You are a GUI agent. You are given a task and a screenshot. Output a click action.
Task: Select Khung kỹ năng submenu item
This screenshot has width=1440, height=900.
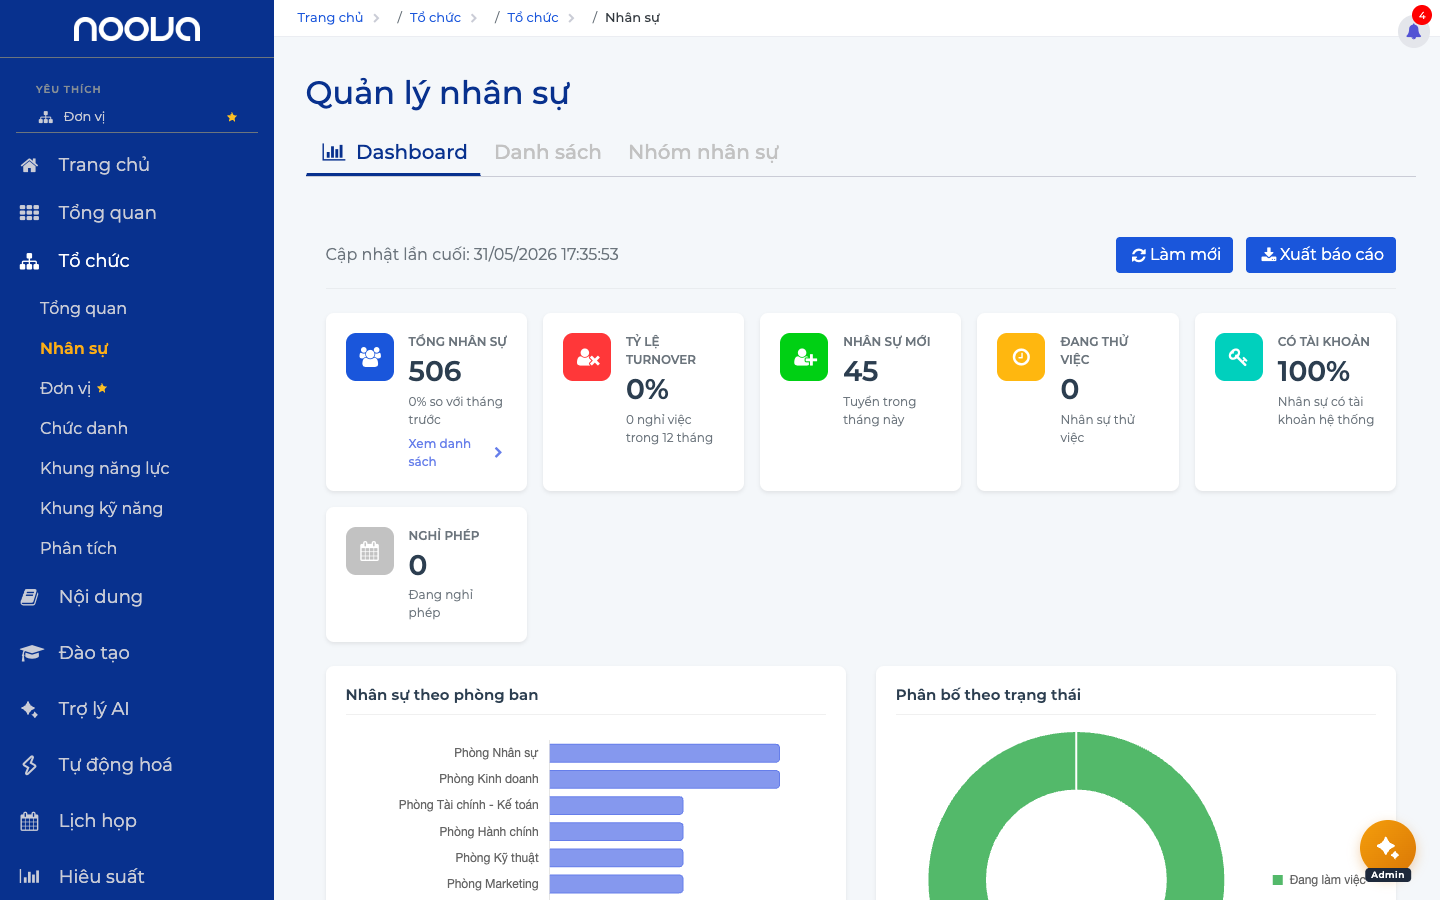(101, 508)
